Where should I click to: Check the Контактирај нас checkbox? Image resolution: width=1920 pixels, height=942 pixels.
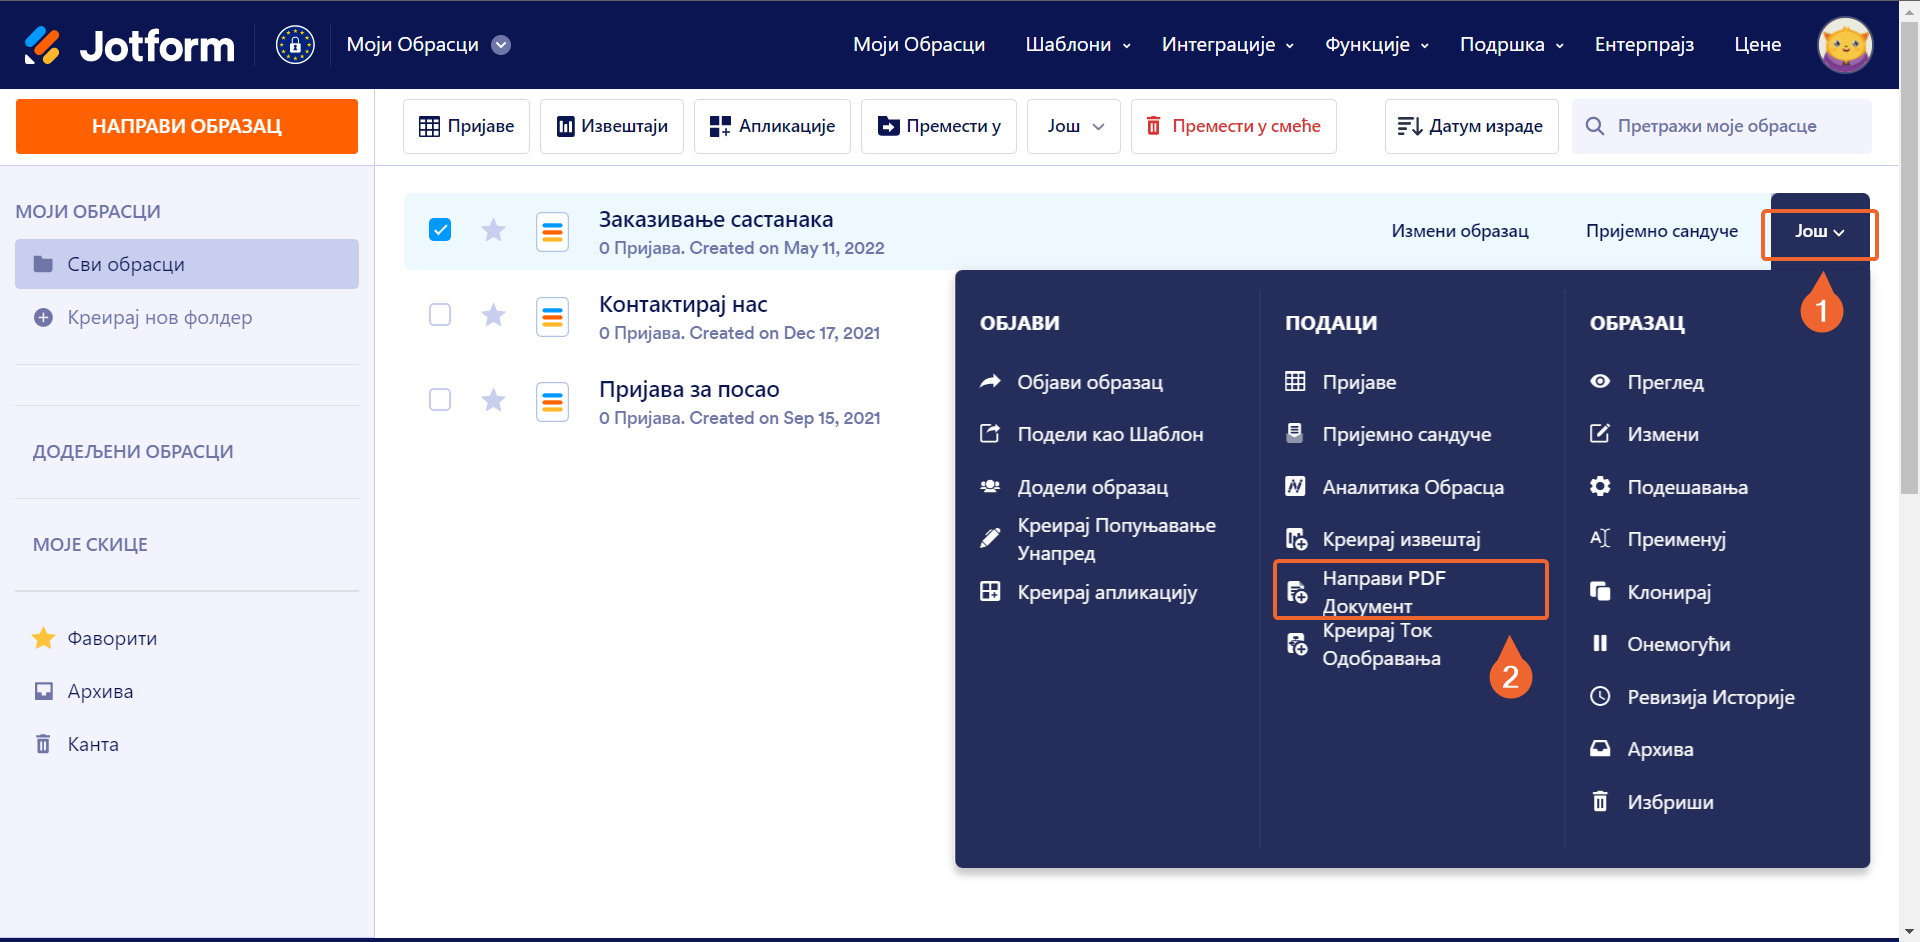(x=440, y=315)
